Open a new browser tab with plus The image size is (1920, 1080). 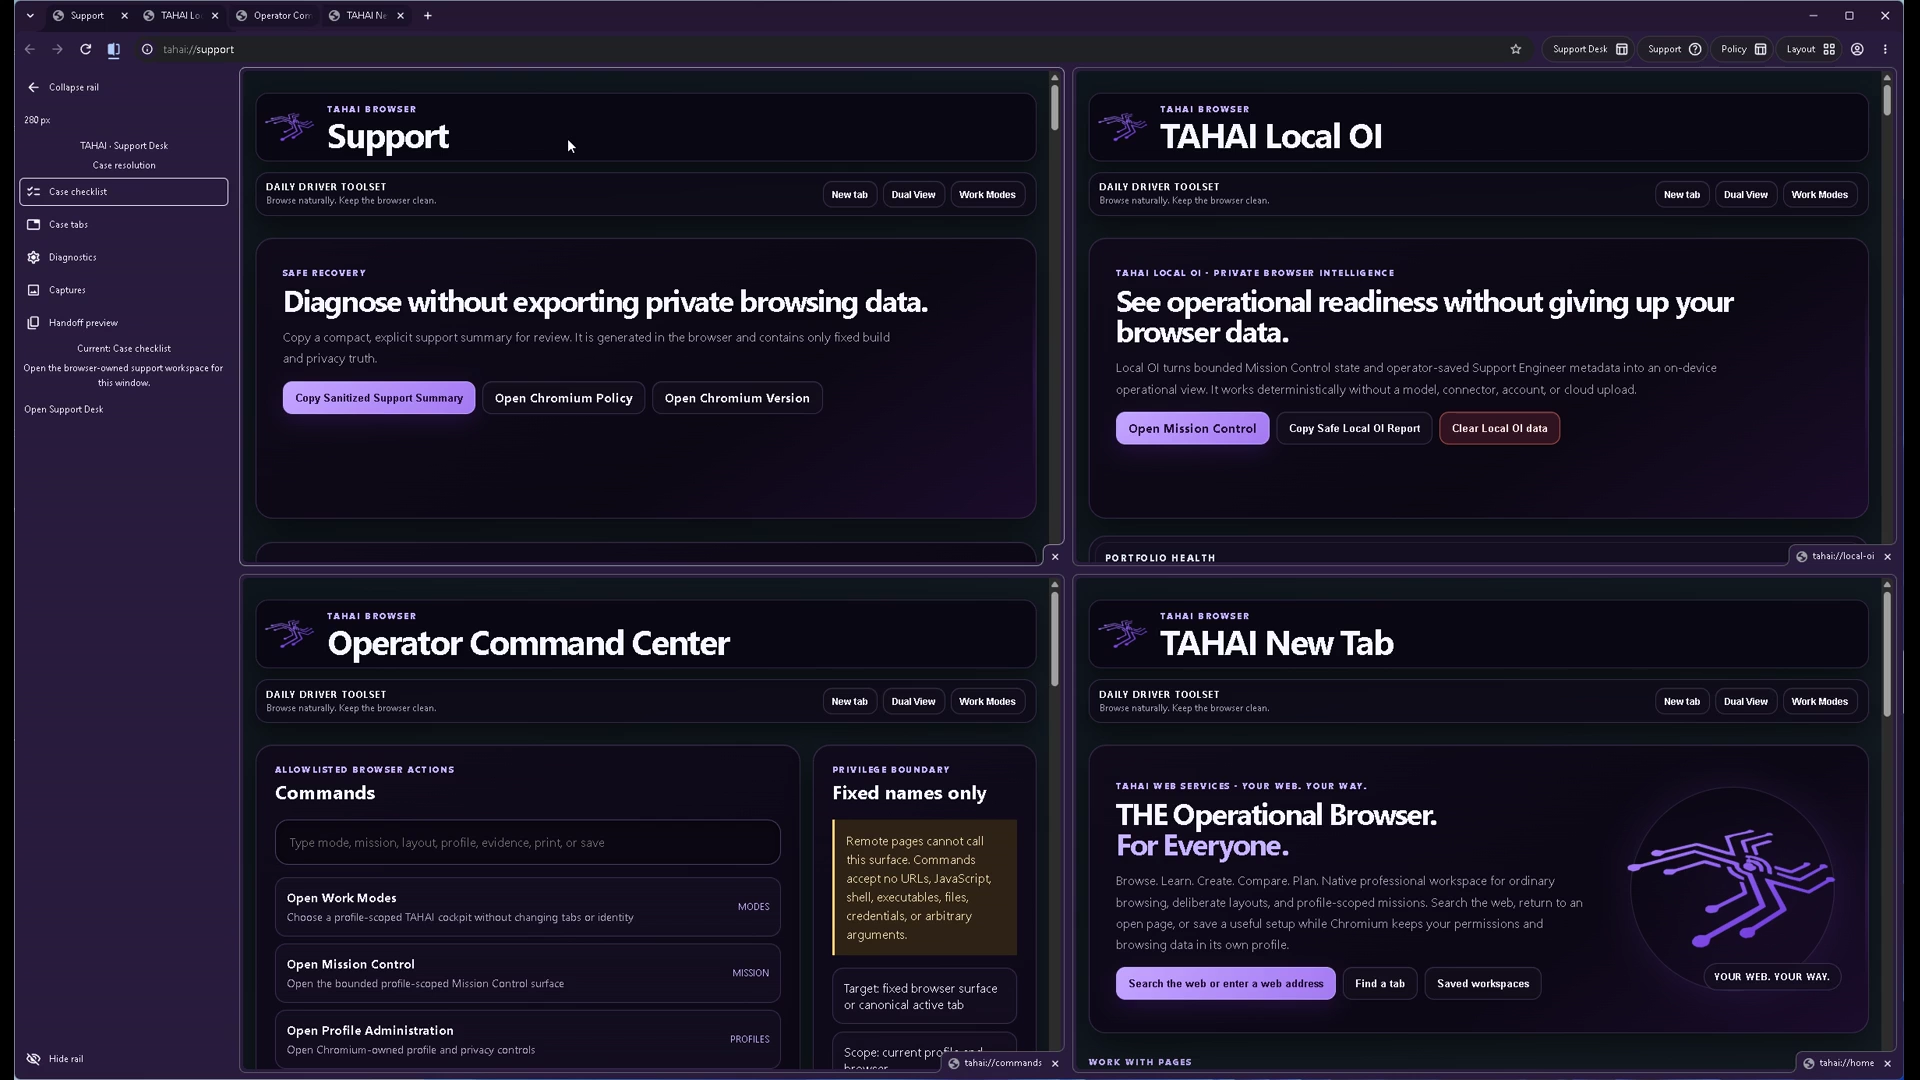(428, 16)
